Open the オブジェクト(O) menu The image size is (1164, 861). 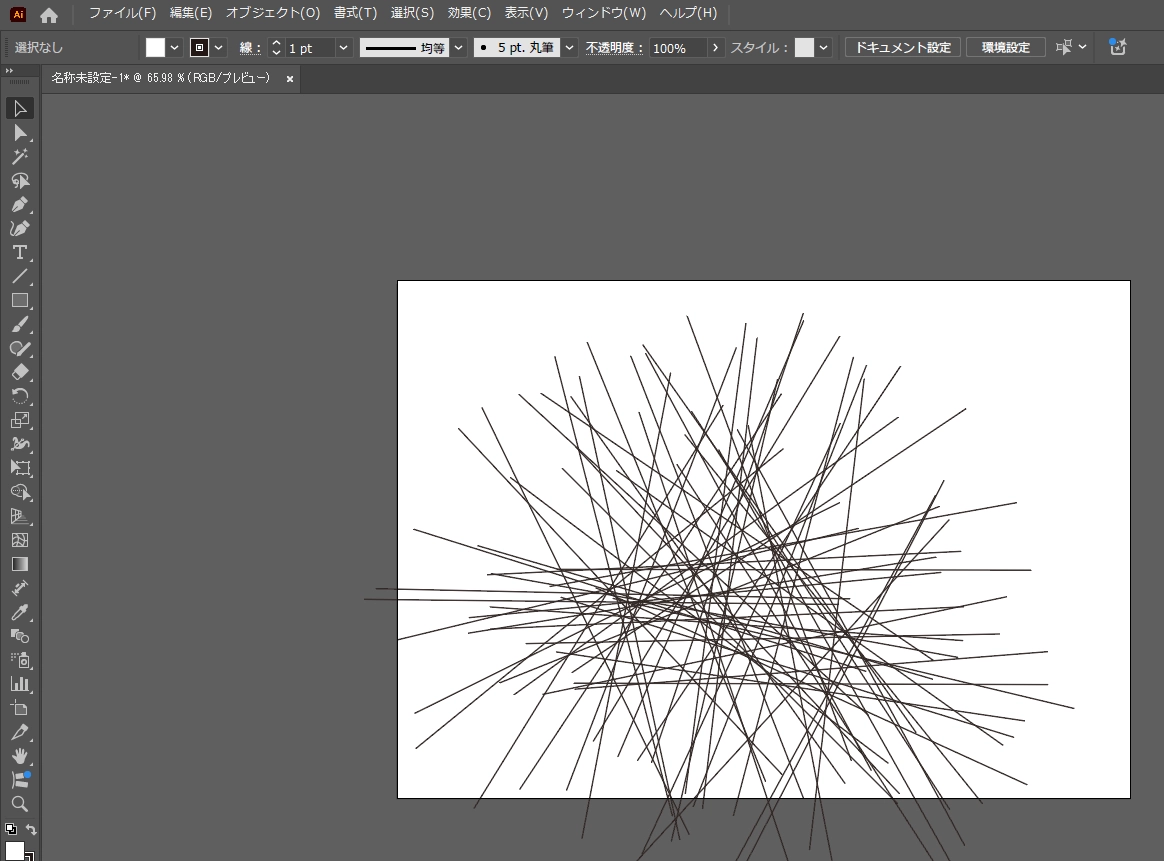coord(272,13)
